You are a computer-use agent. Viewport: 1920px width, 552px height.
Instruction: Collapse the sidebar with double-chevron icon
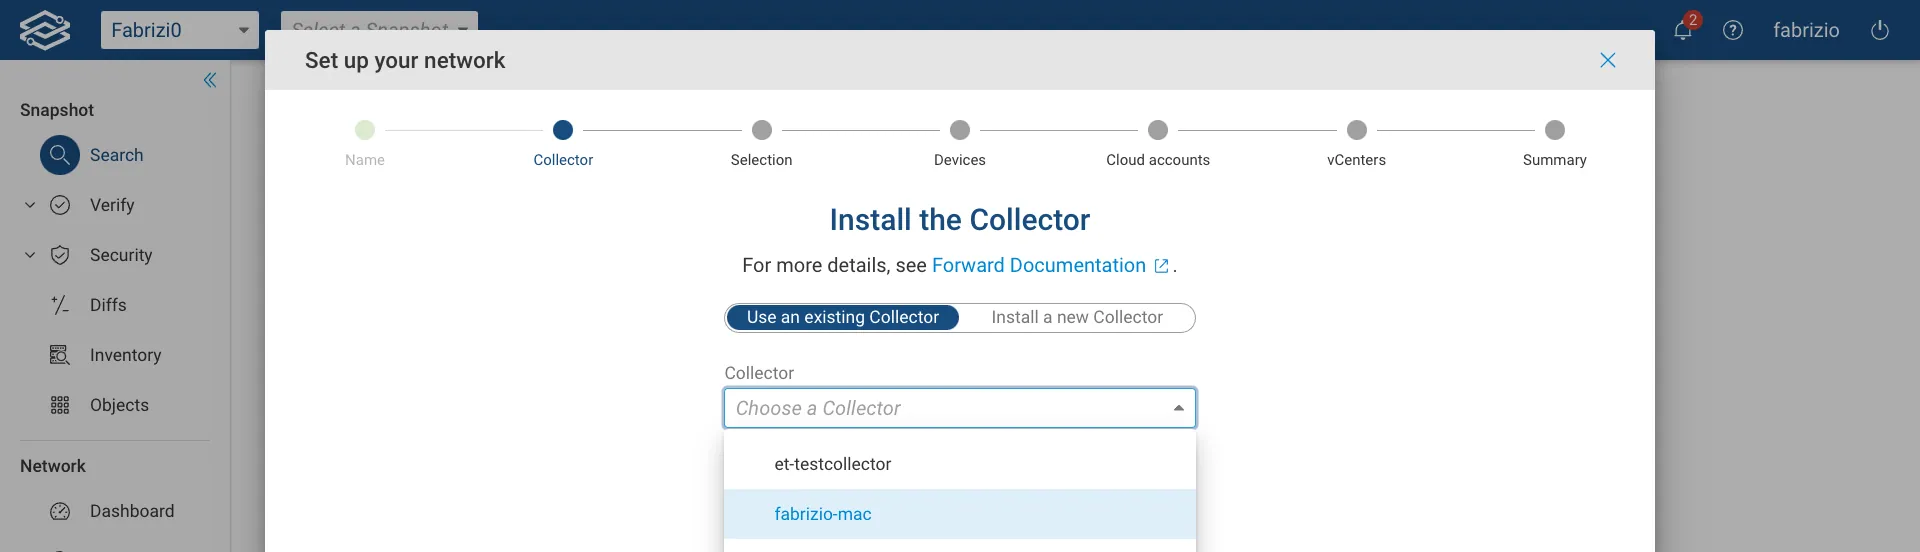(210, 80)
